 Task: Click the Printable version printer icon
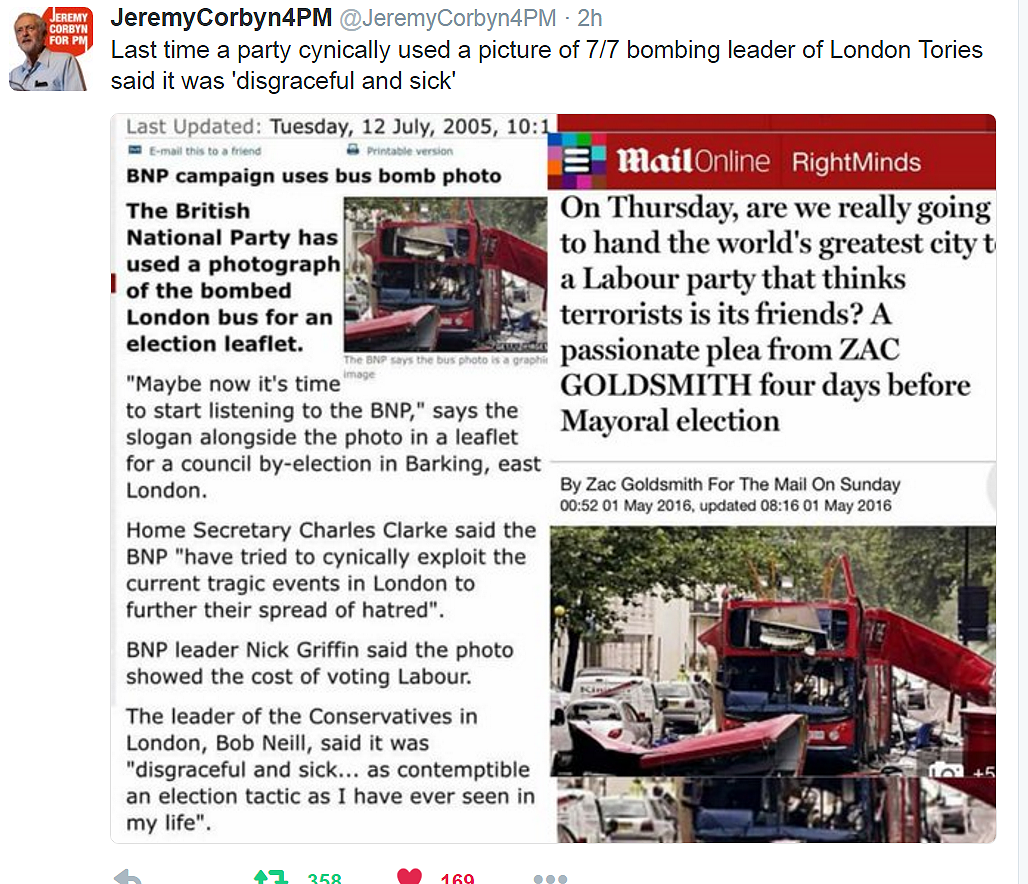pyautogui.click(x=353, y=150)
